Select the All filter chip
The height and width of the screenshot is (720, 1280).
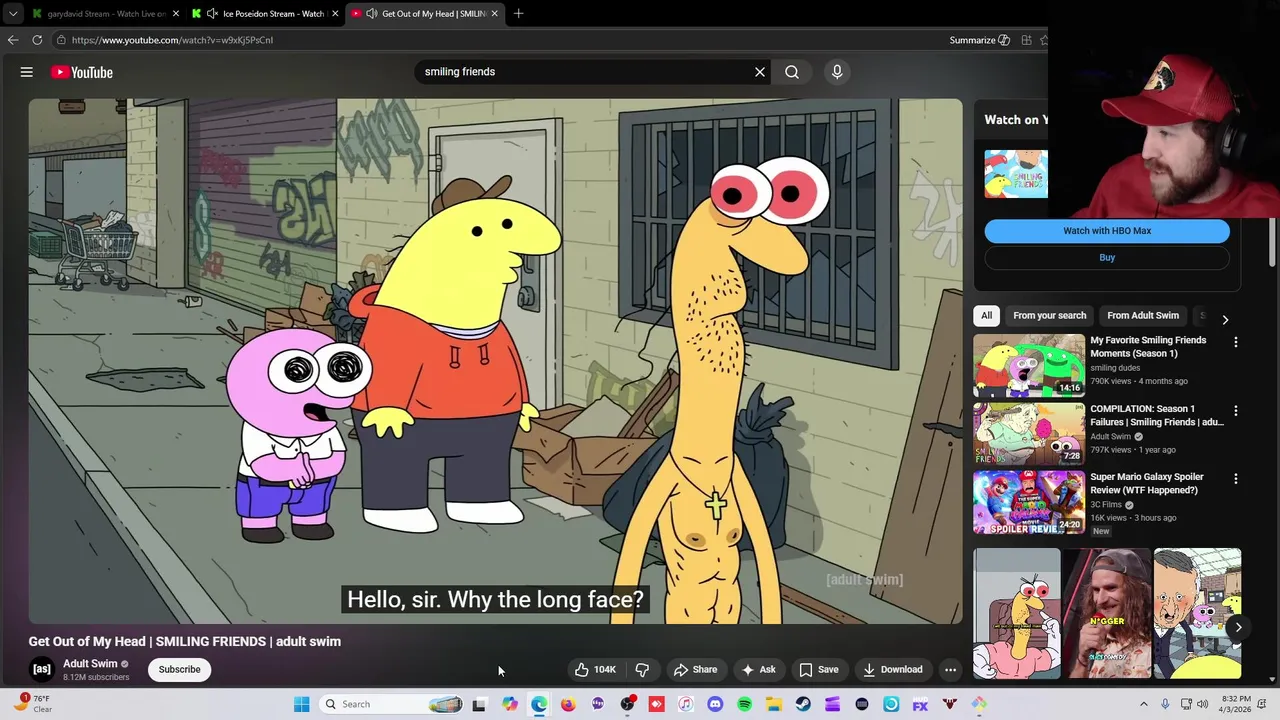[987, 316]
